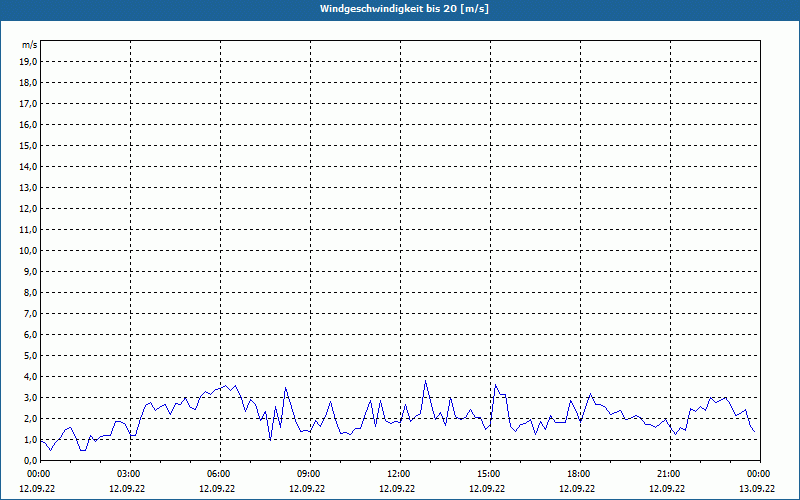Click the 12.09.22 date below 18:00
Viewport: 800px width, 500px height.
coord(577,488)
